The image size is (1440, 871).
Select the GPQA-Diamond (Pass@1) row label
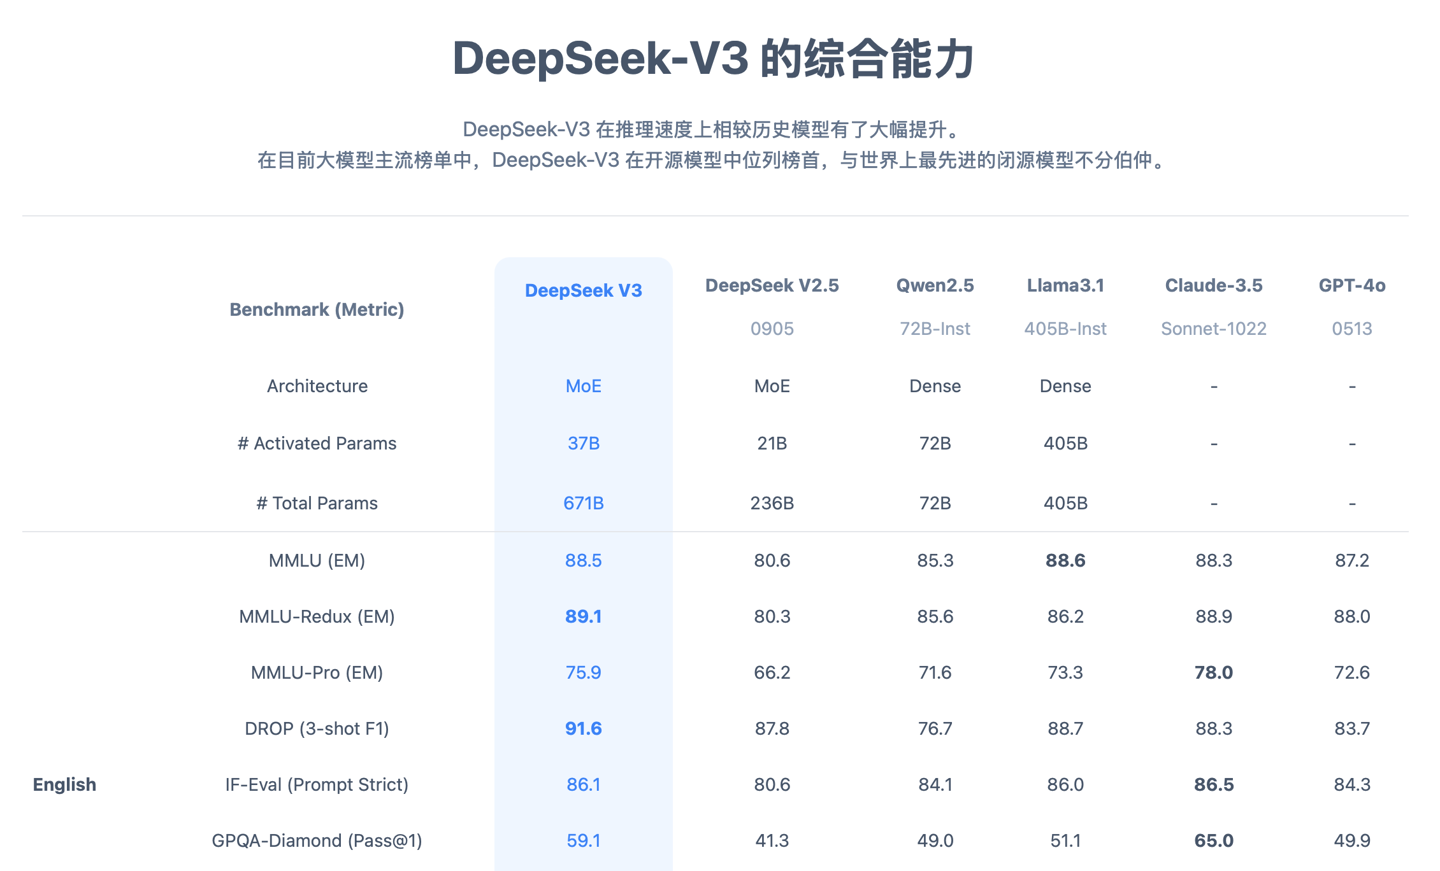[x=316, y=841]
